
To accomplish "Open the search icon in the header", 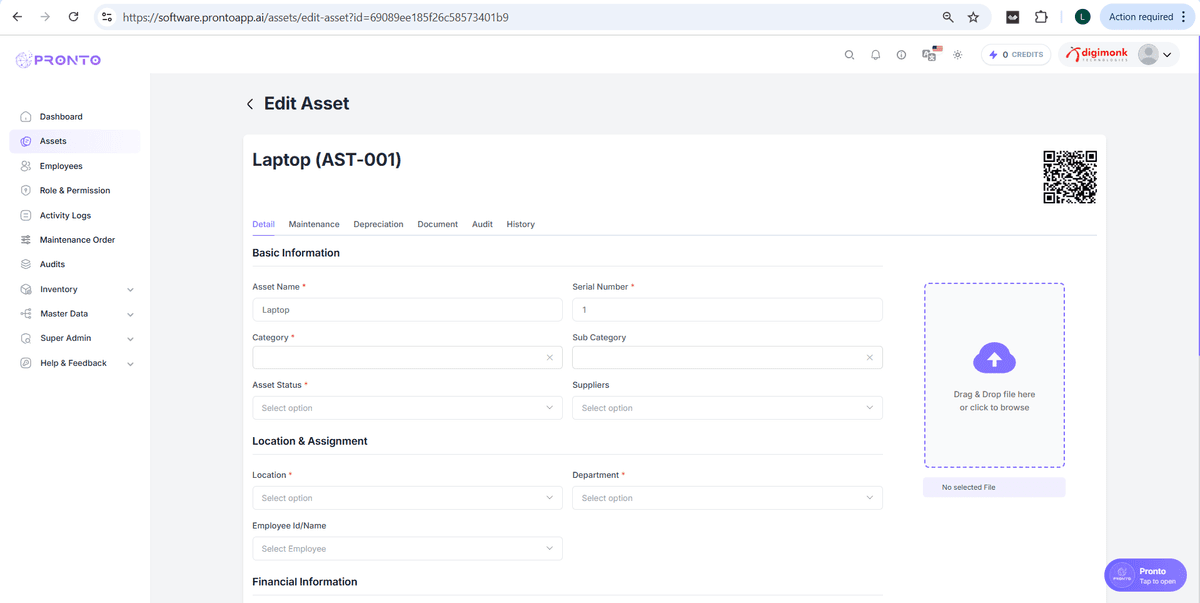I will point(849,54).
